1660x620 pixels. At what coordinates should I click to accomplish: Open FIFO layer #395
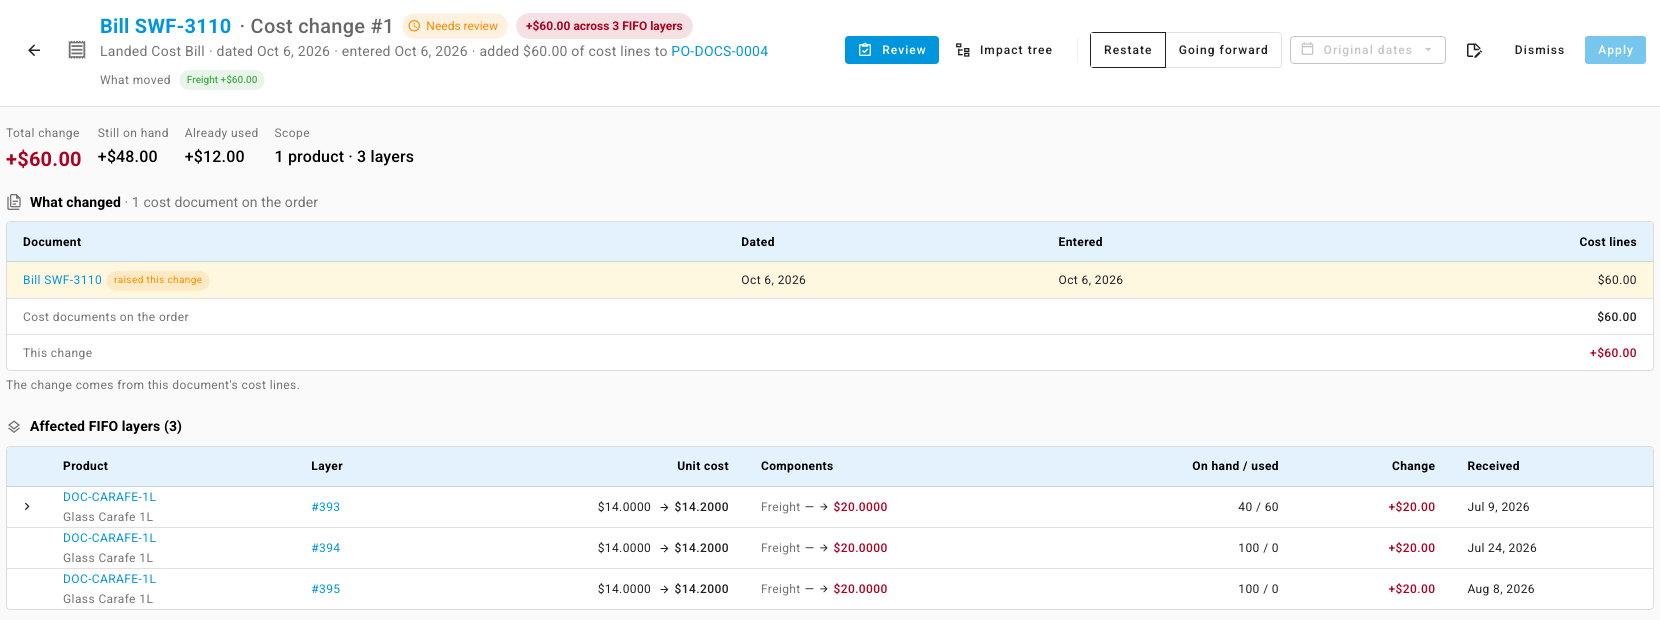pos(326,589)
